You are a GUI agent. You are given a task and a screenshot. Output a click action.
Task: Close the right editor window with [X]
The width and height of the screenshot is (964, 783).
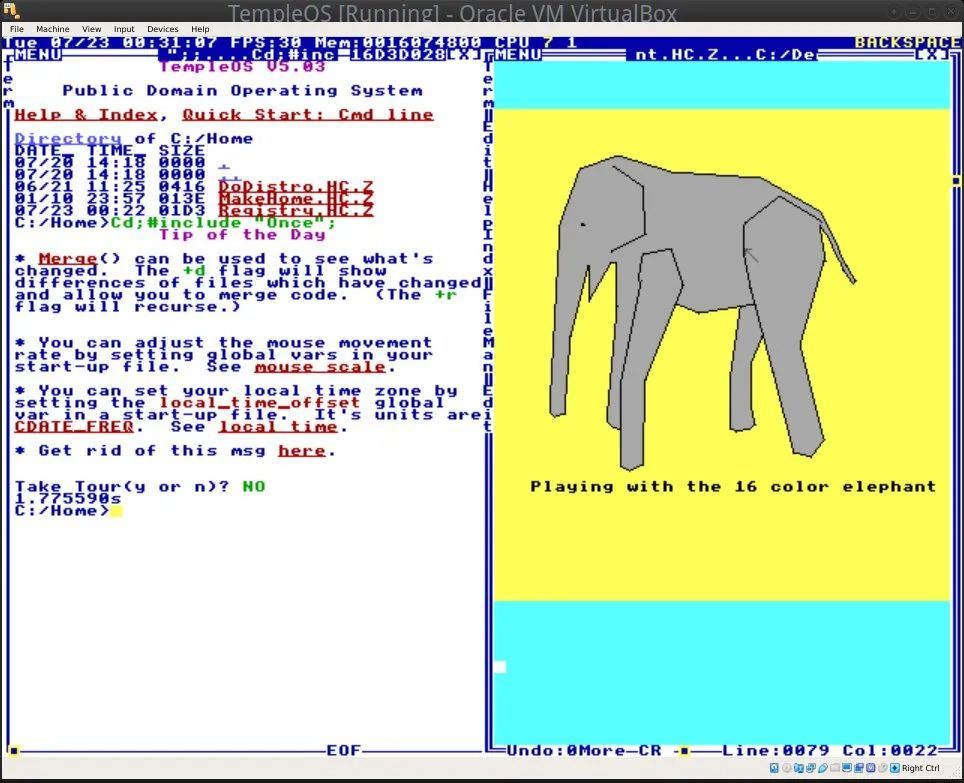931,55
